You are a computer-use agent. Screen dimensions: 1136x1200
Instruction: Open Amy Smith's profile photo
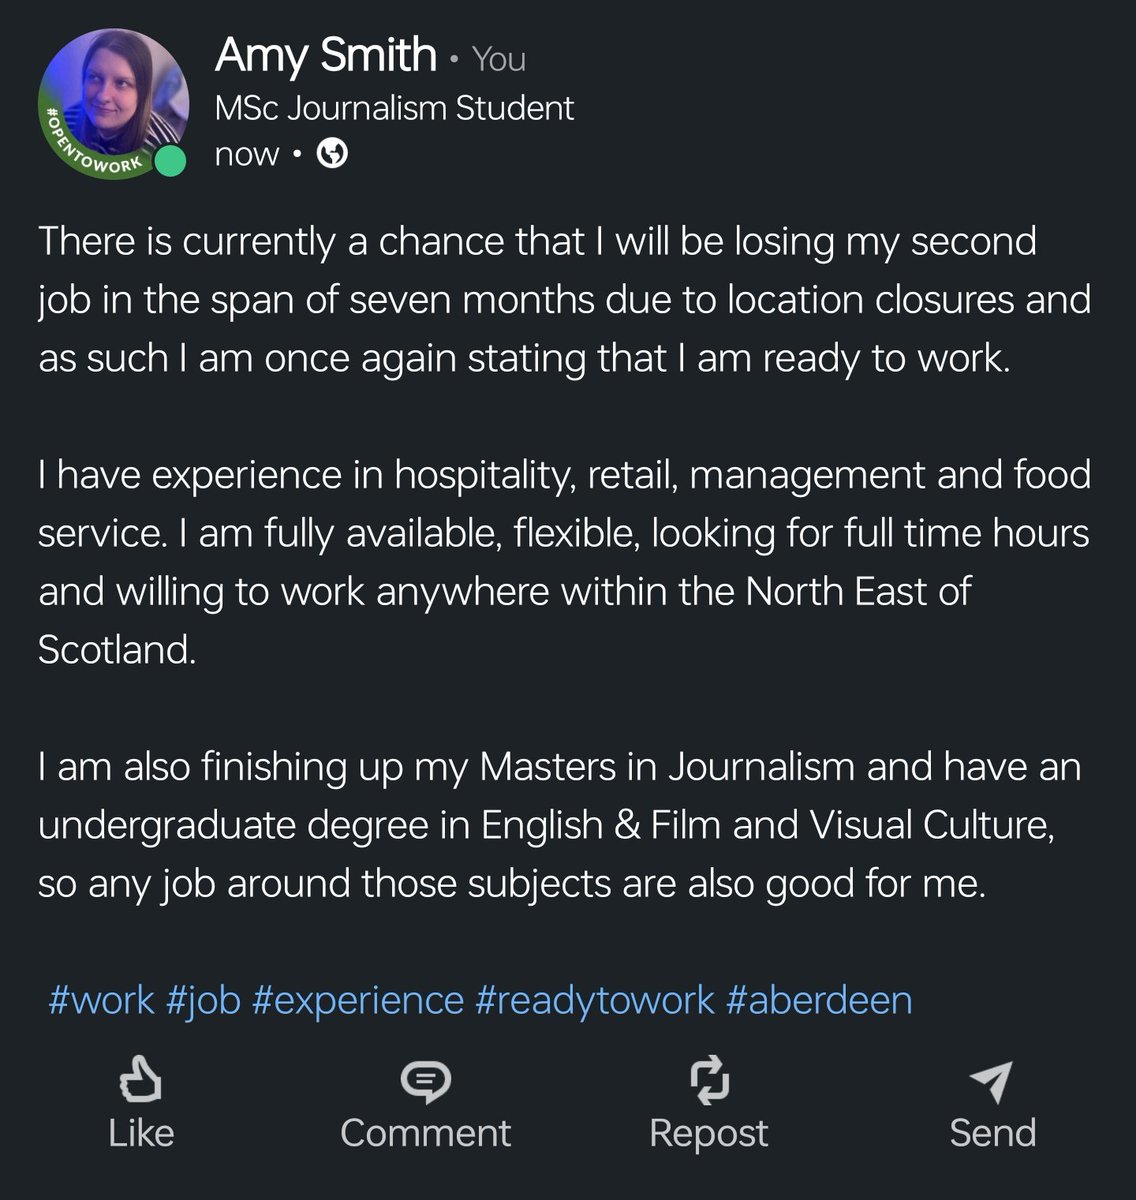coord(113,100)
